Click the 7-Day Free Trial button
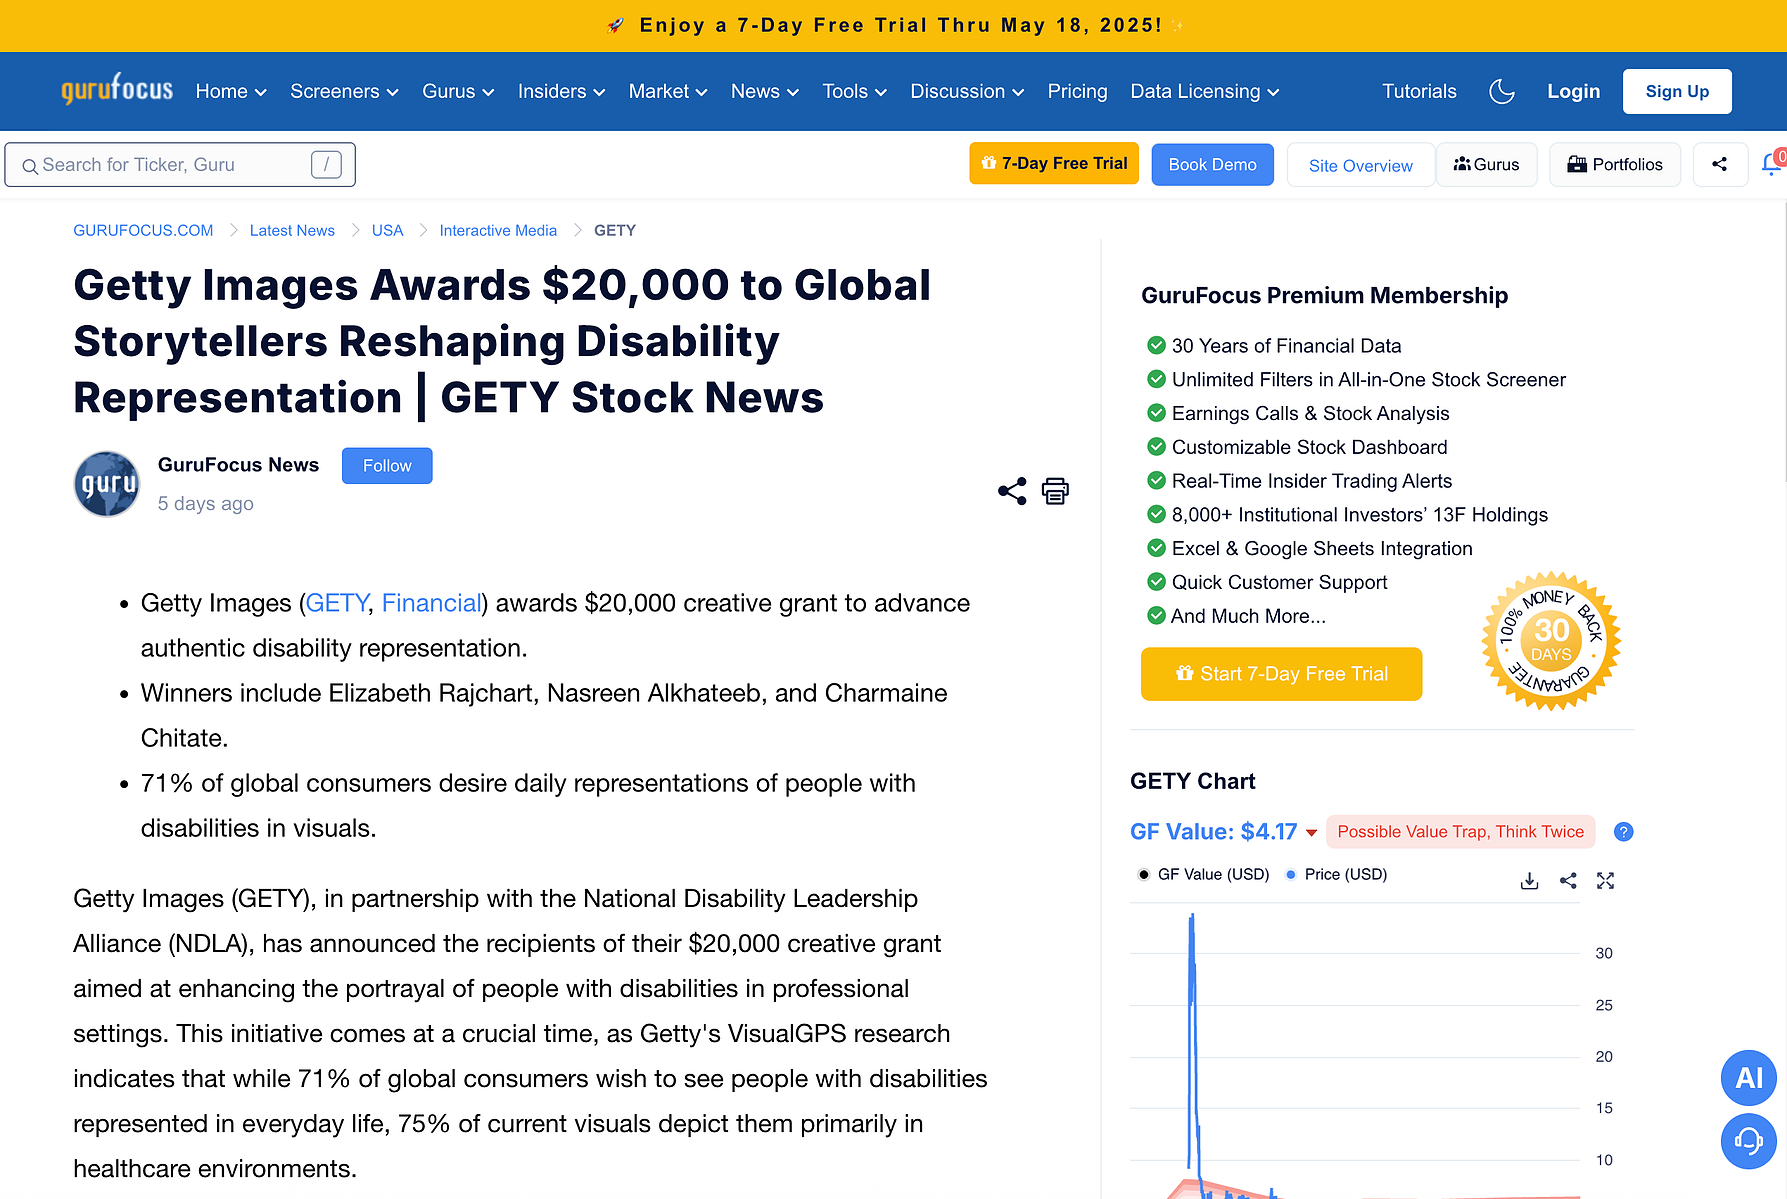1787x1199 pixels. [x=1054, y=164]
